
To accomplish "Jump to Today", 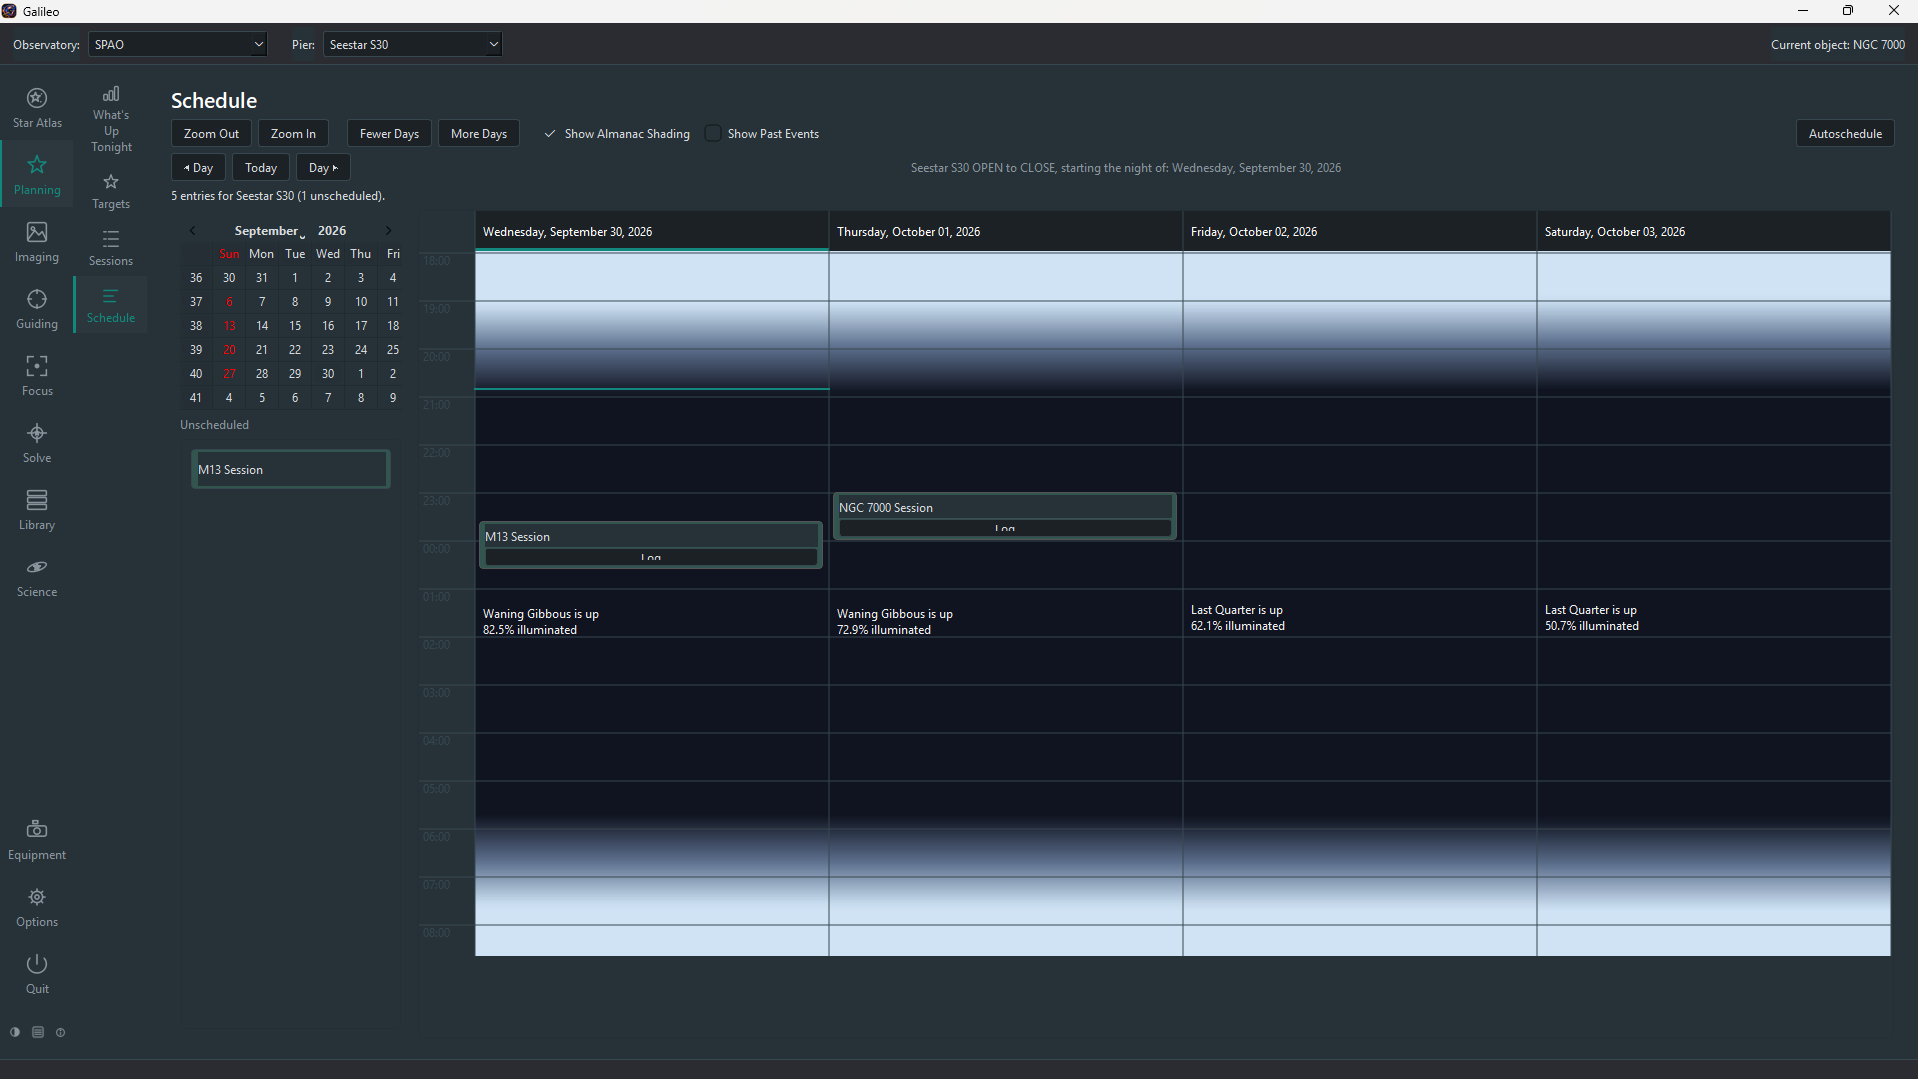I will pyautogui.click(x=261, y=168).
